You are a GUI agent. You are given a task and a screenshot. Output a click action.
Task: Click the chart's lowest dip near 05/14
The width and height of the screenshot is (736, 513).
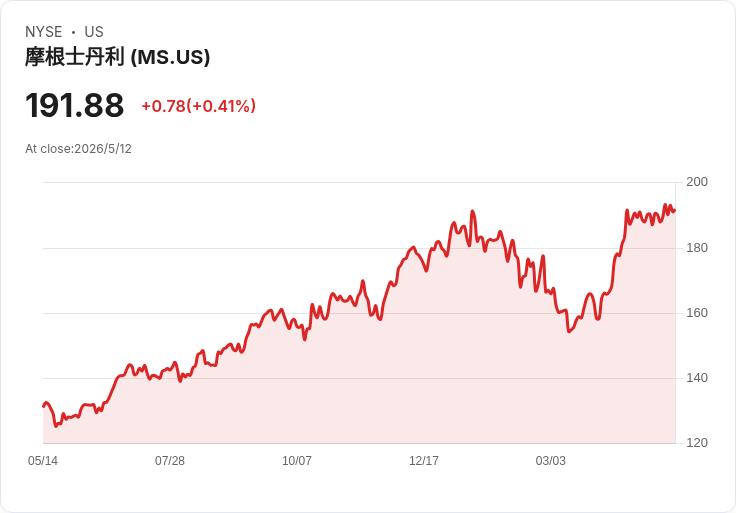pyautogui.click(x=56, y=426)
